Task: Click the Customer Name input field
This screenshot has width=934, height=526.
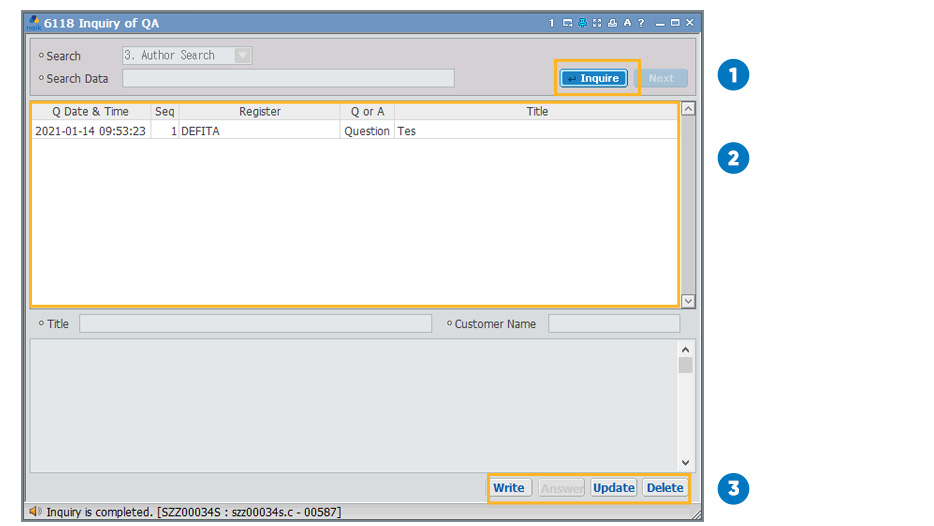Action: point(613,324)
